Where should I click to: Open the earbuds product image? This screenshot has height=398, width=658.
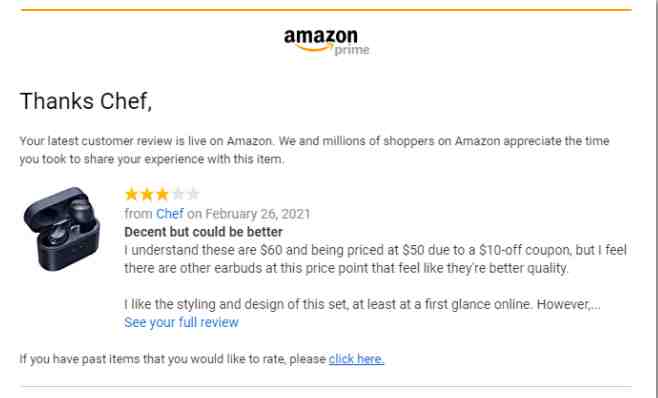click(x=62, y=229)
